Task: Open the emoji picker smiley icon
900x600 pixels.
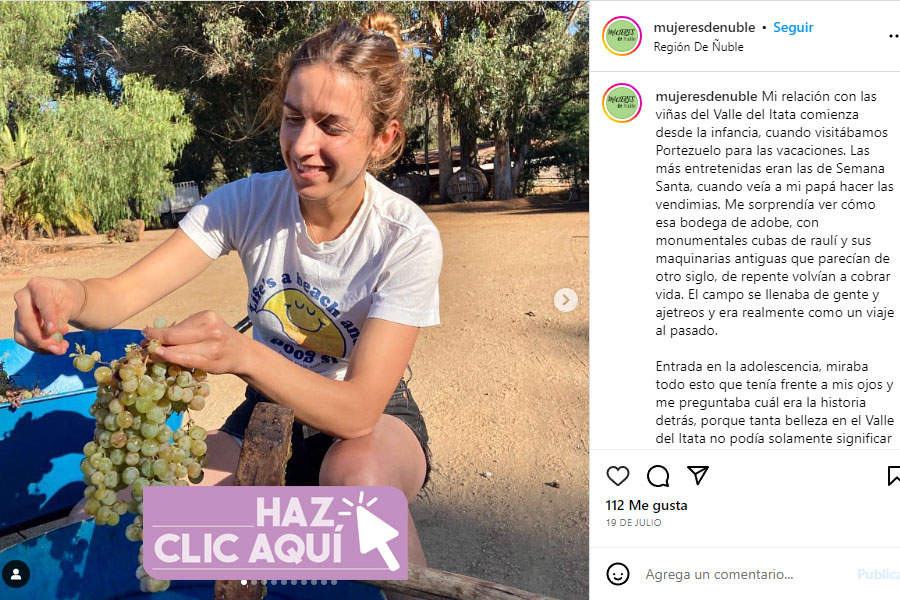Action: tap(618, 574)
